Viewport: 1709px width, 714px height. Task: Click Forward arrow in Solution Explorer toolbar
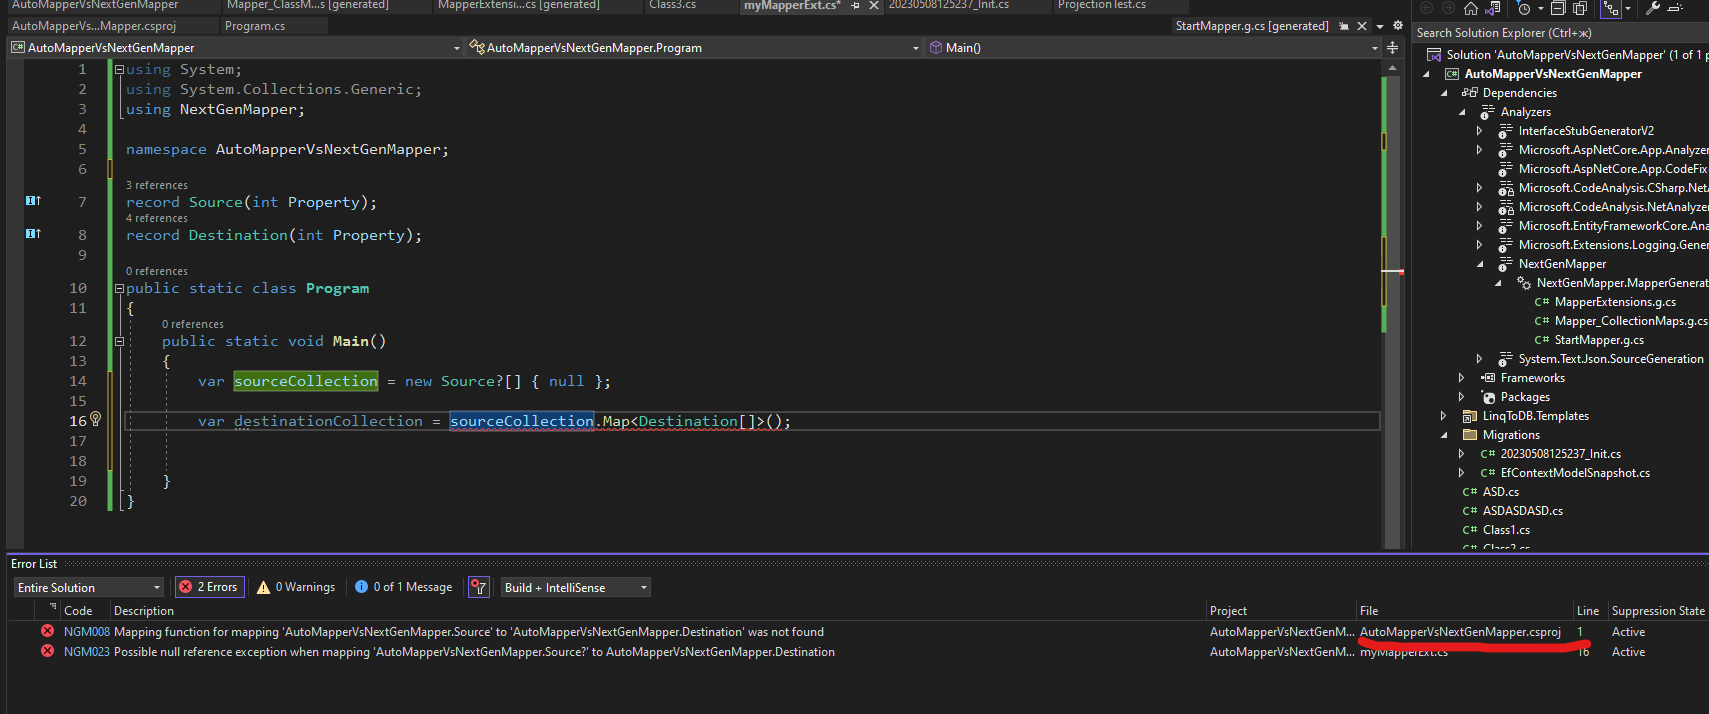pyautogui.click(x=1448, y=8)
